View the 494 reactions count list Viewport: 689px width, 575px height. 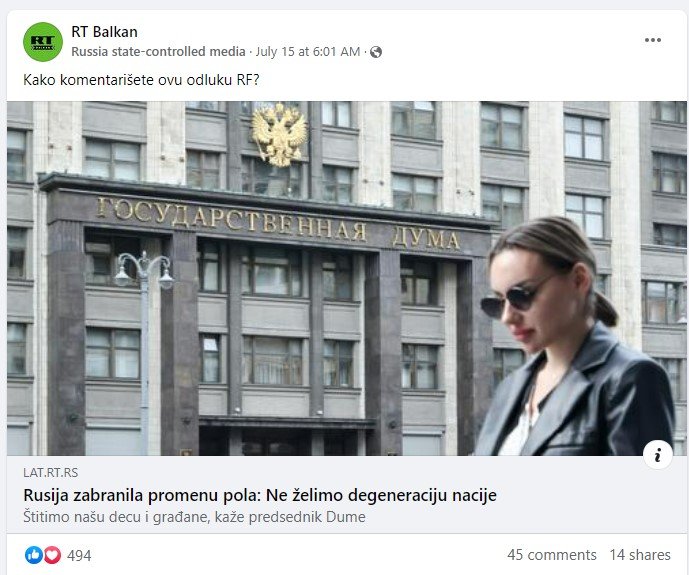point(79,556)
